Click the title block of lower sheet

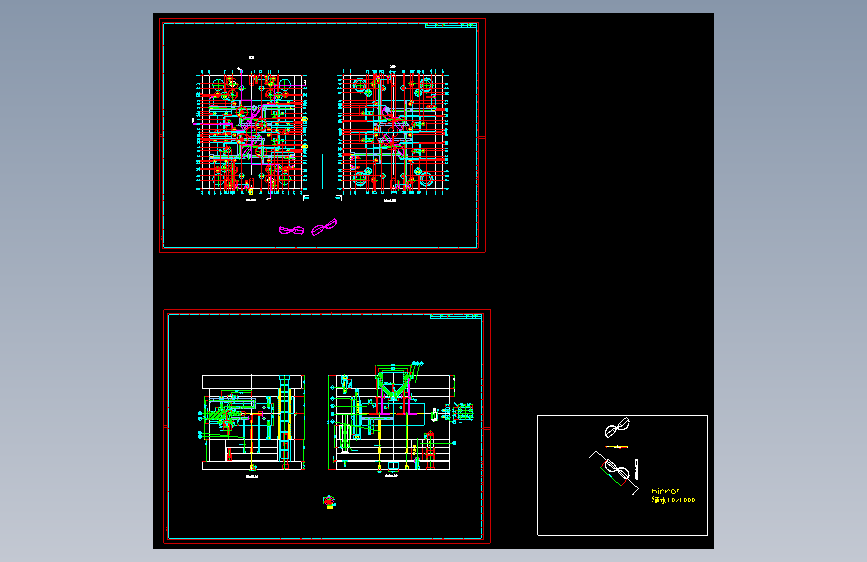point(456,316)
